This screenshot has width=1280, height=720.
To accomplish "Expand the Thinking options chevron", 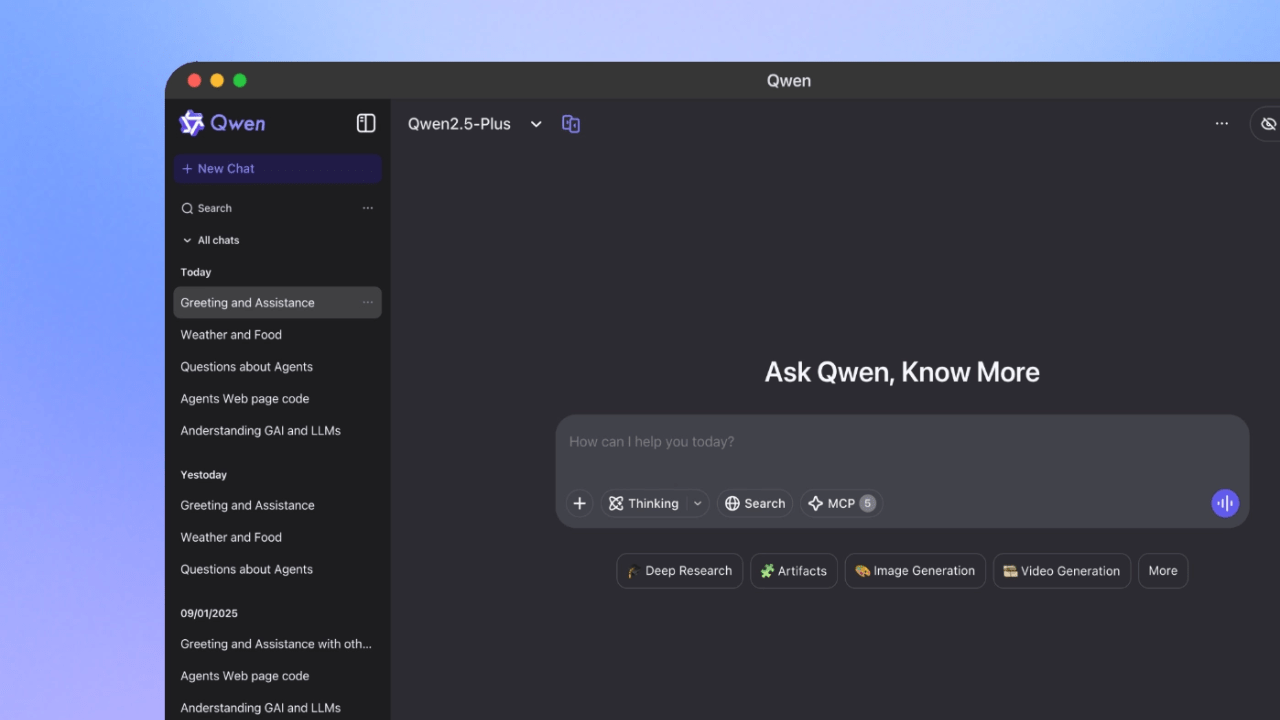I will click(698, 504).
